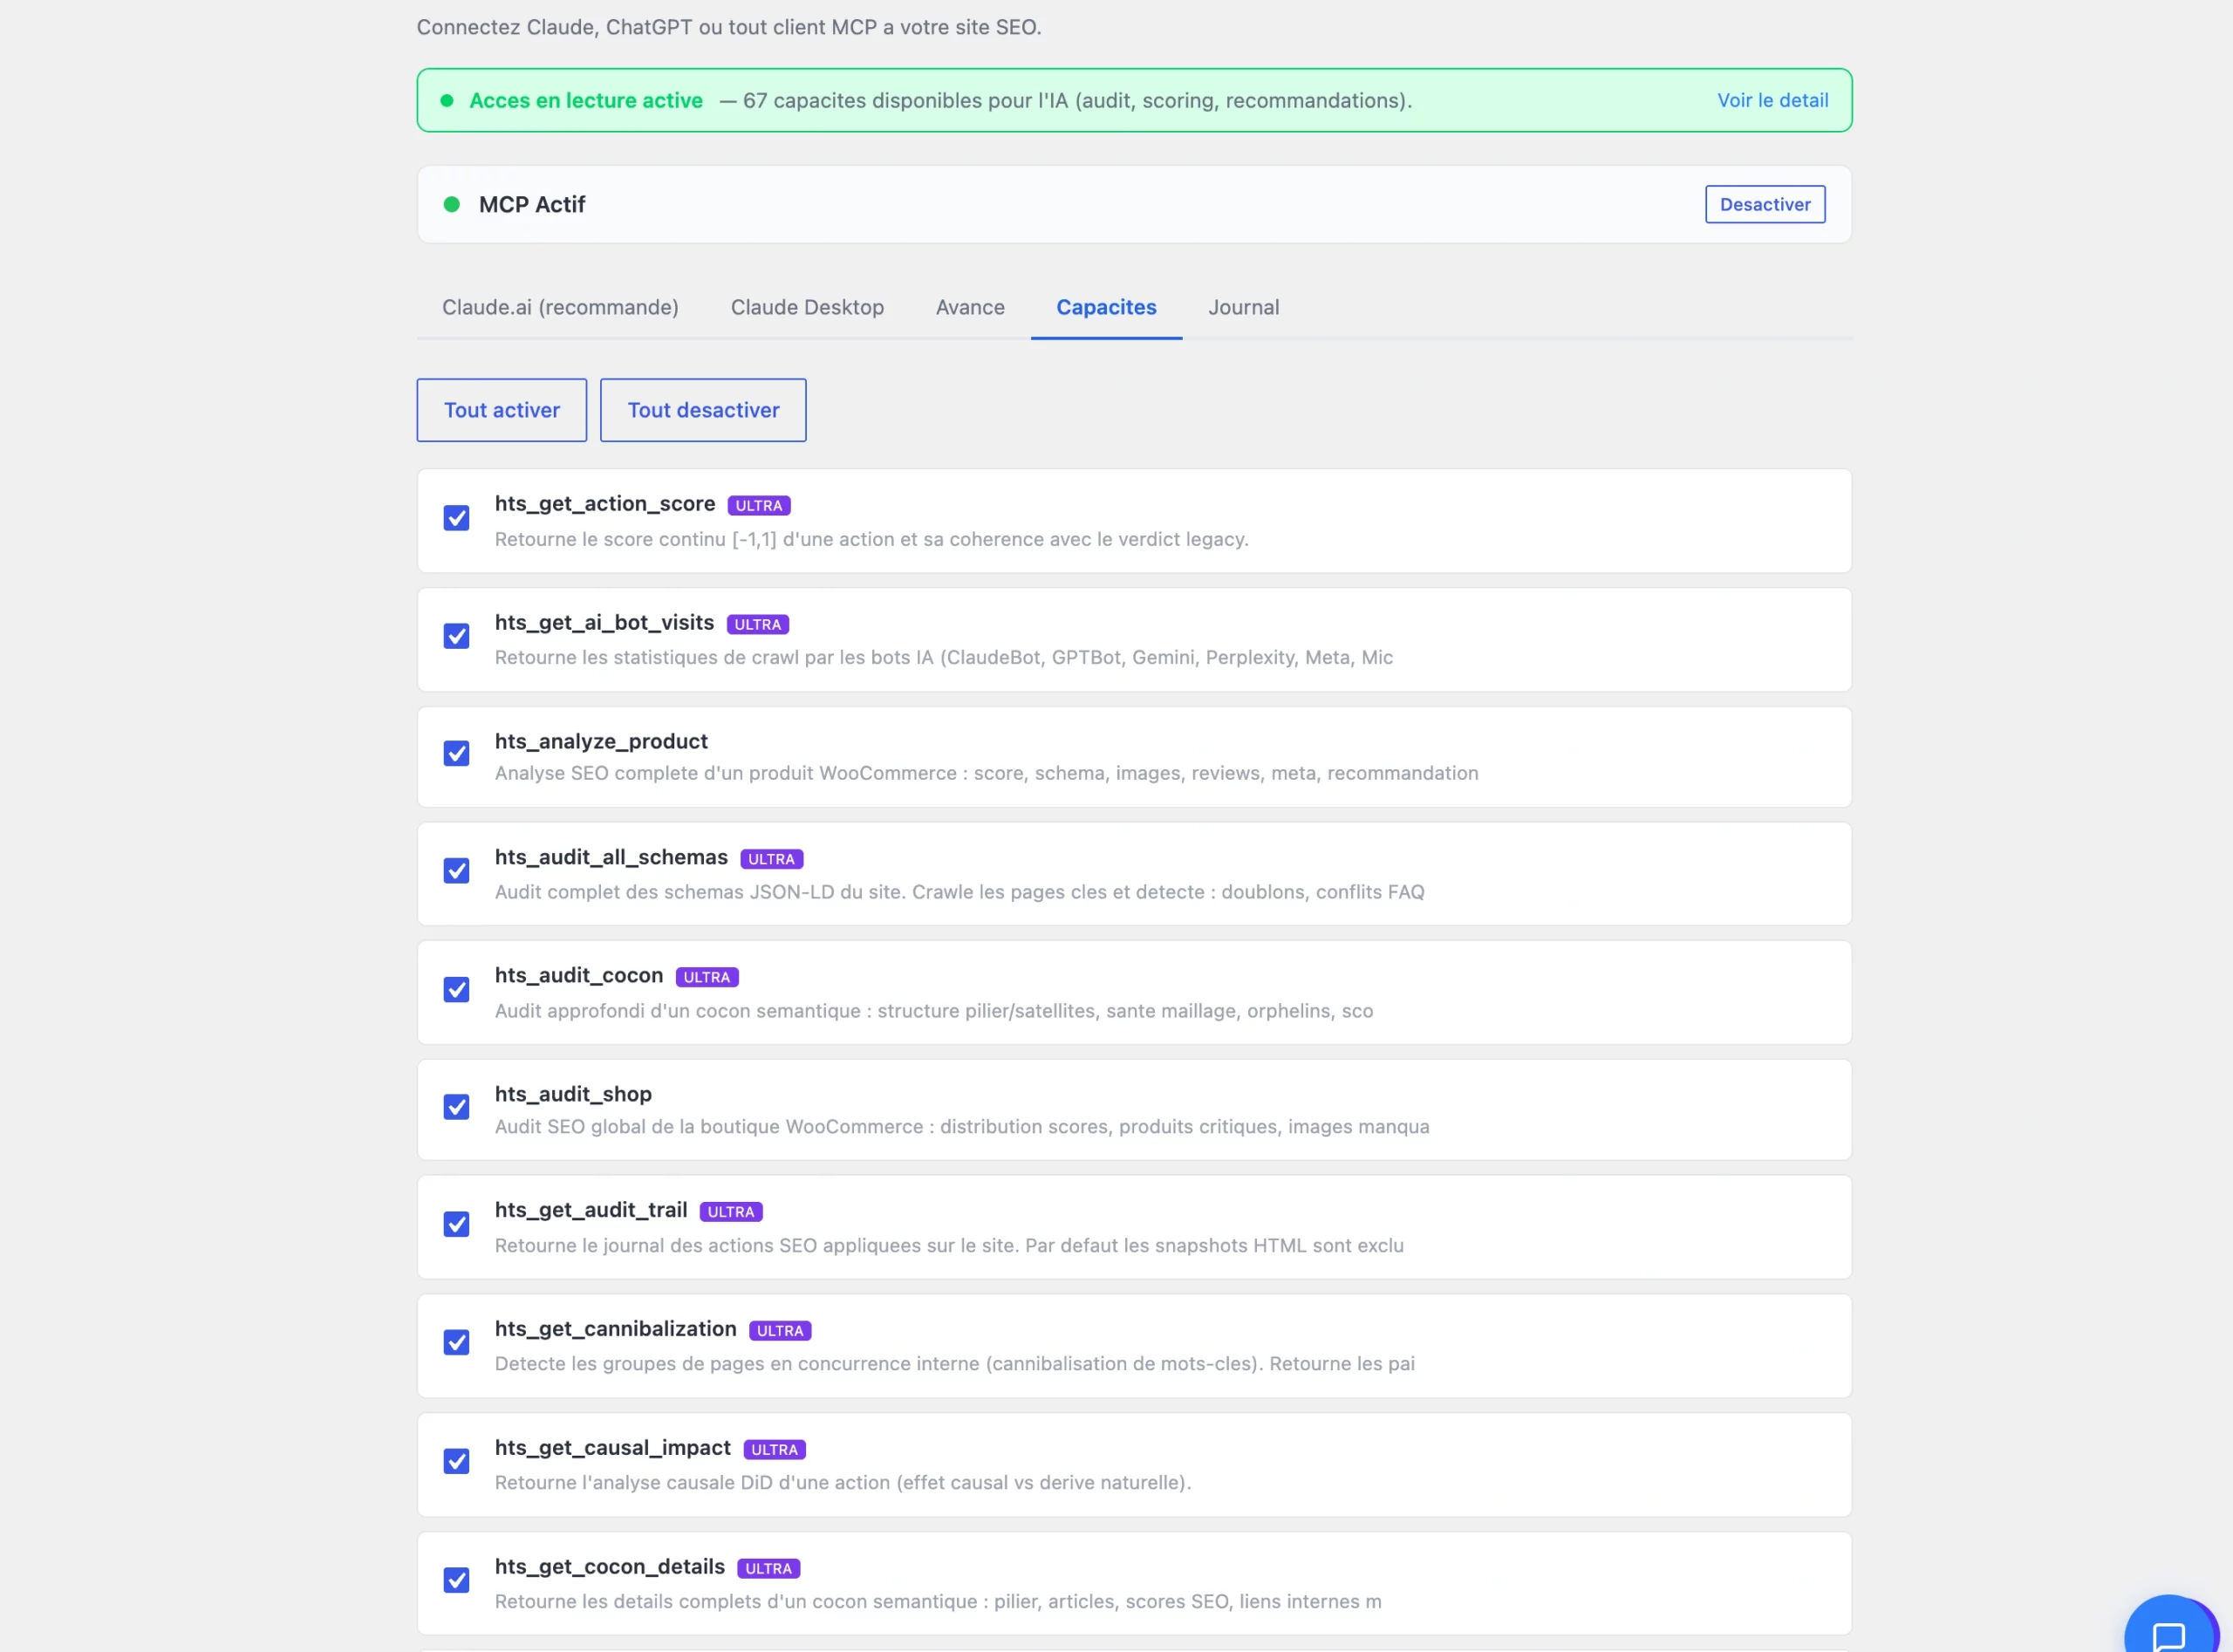
Task: Uncheck hts_get_cocon_details checkbox
Action: coord(456,1580)
